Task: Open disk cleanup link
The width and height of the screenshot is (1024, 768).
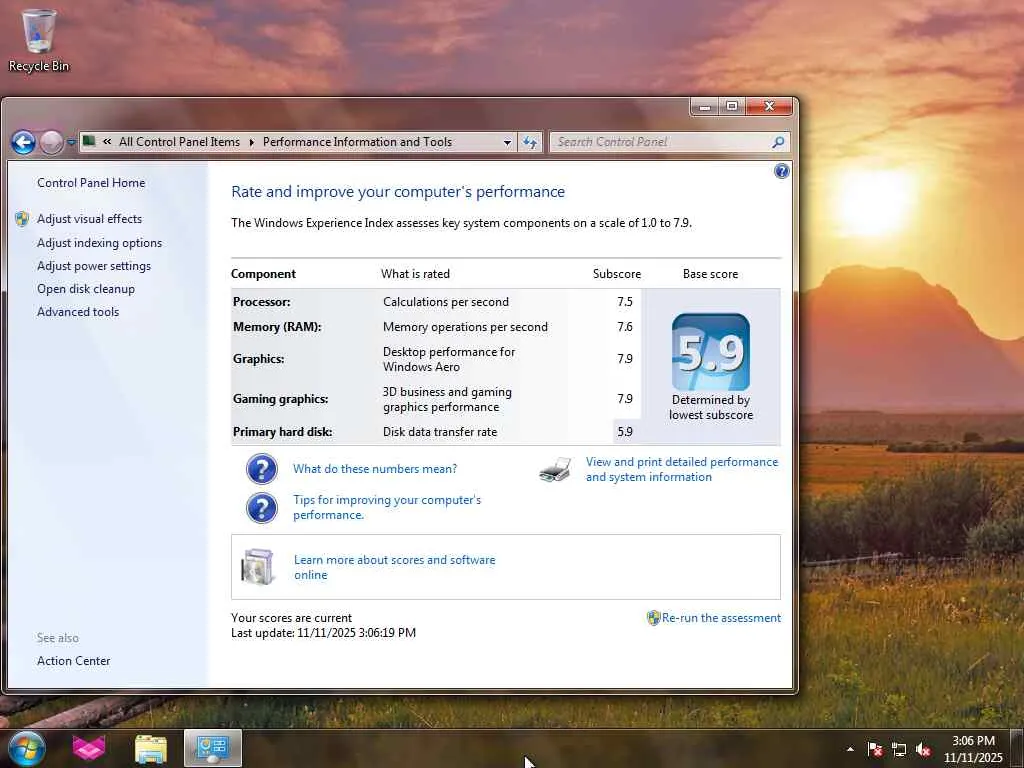Action: [86, 289]
